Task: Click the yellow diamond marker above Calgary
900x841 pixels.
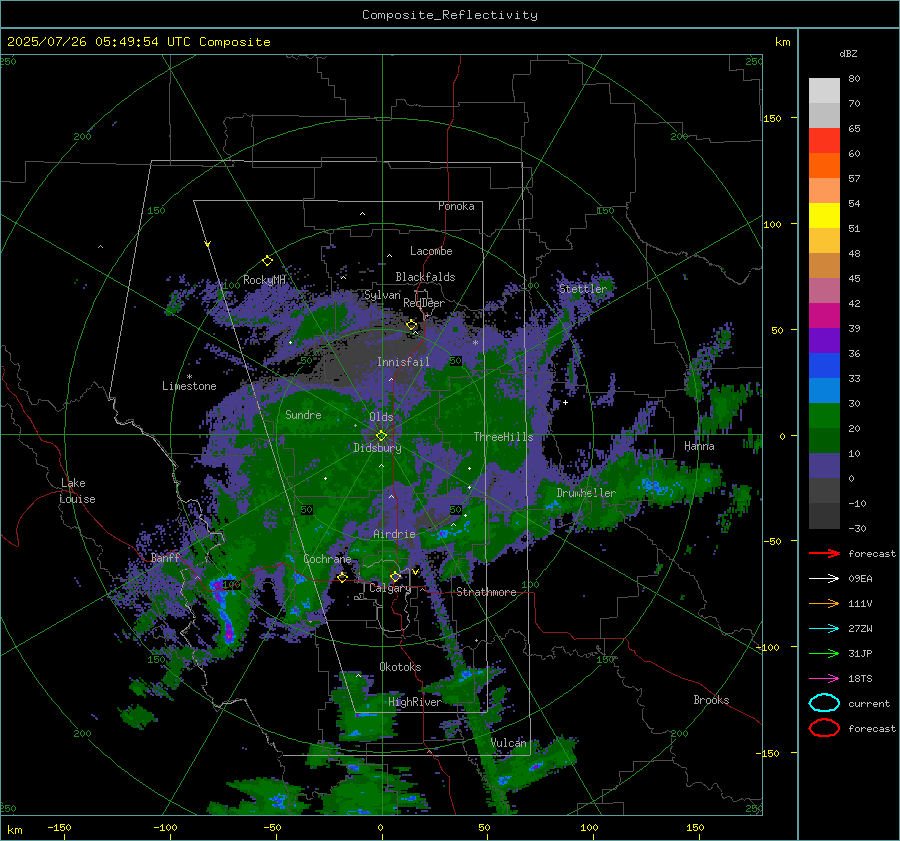Action: tap(395, 576)
